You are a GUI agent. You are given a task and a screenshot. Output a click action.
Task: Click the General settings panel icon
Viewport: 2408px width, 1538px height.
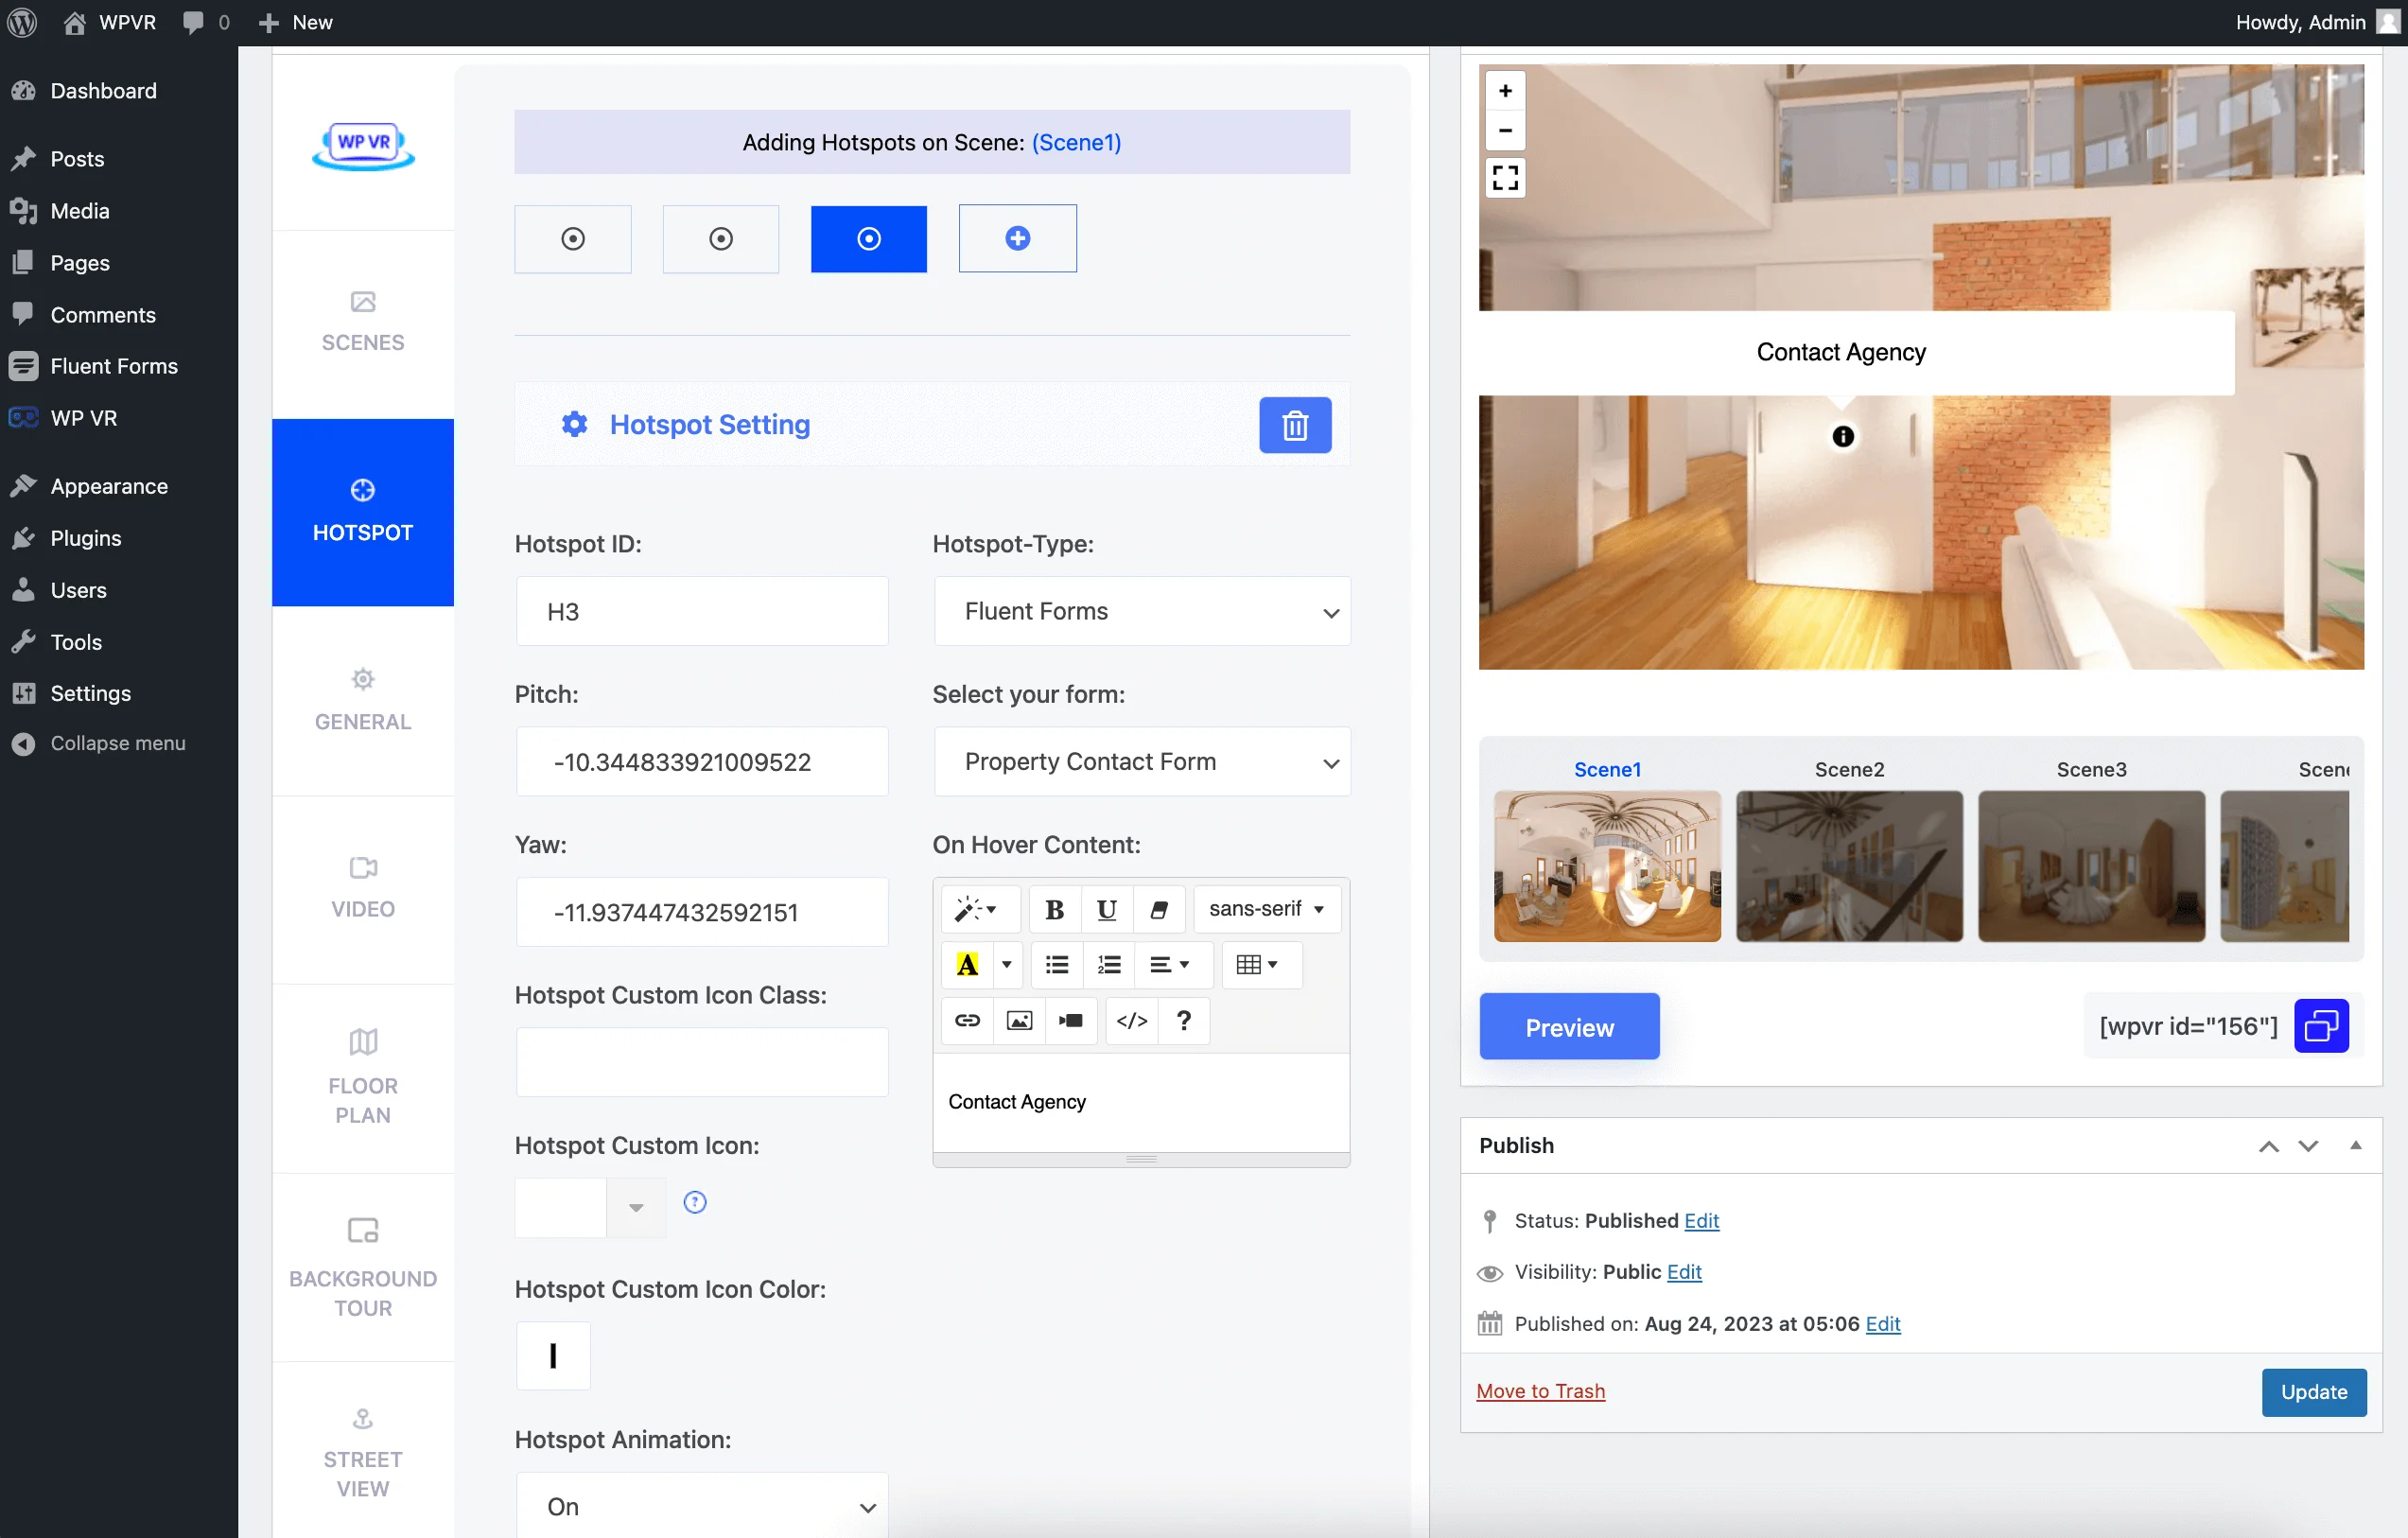tap(361, 679)
